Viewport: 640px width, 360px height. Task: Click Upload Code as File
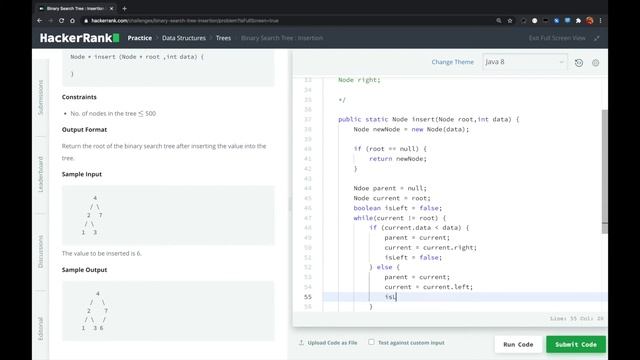(332, 343)
